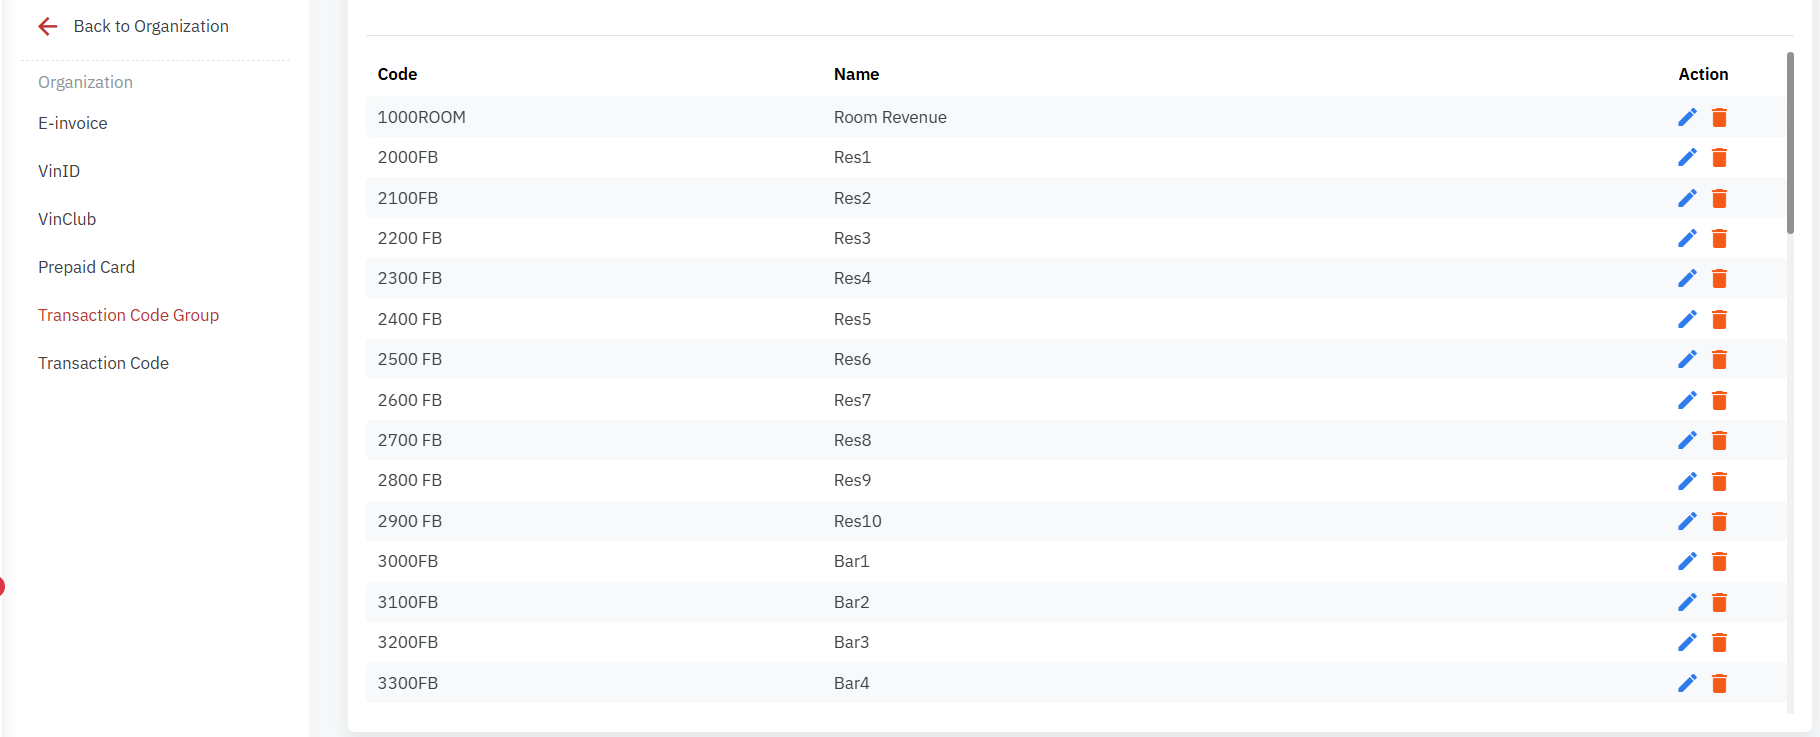Select VinClub in the sidebar
The height and width of the screenshot is (737, 1820).
[67, 219]
